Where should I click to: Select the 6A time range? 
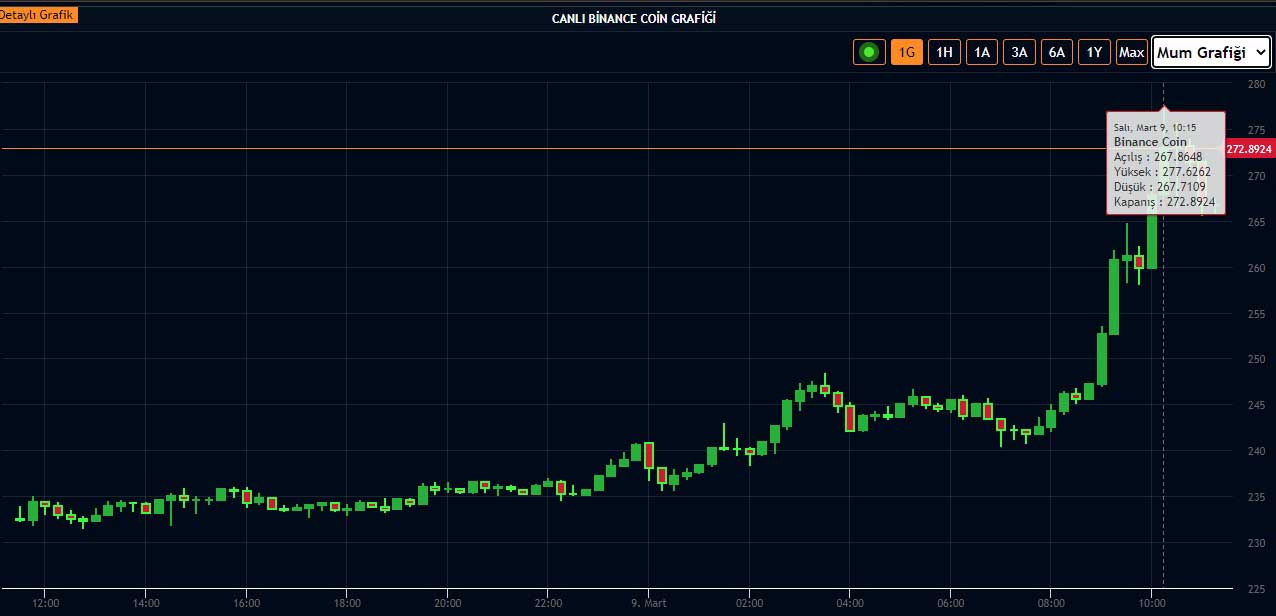point(1057,52)
